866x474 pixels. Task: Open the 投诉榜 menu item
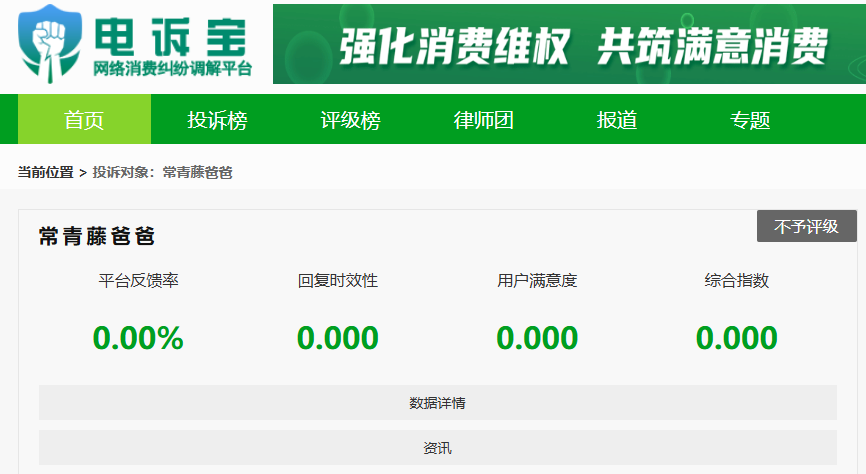coord(217,119)
